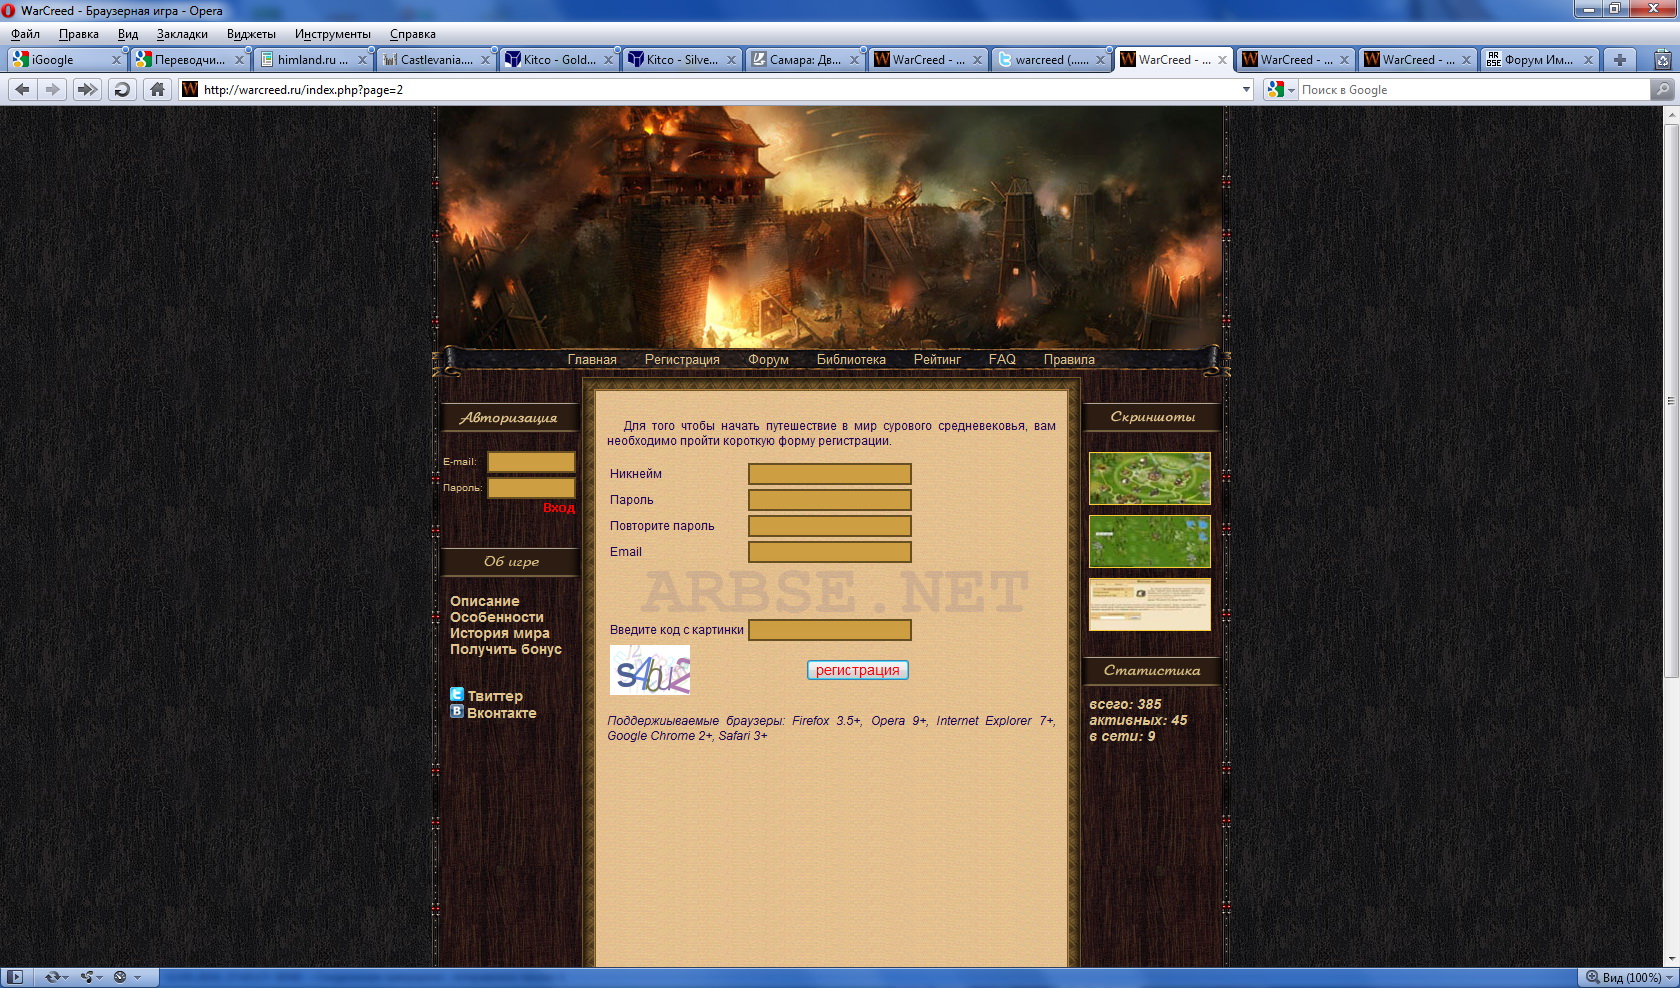Image resolution: width=1680 pixels, height=988 pixels.
Task: Close the iGoogle tab
Action: pos(116,60)
